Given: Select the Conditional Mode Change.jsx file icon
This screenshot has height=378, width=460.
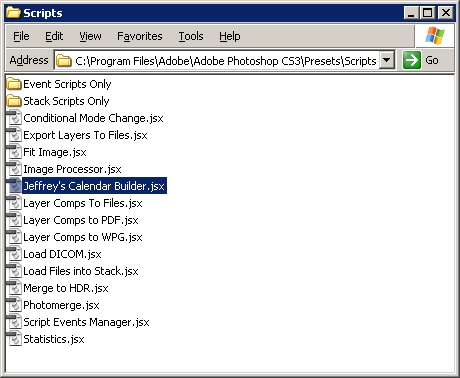Looking at the screenshot, I should tap(14, 118).
